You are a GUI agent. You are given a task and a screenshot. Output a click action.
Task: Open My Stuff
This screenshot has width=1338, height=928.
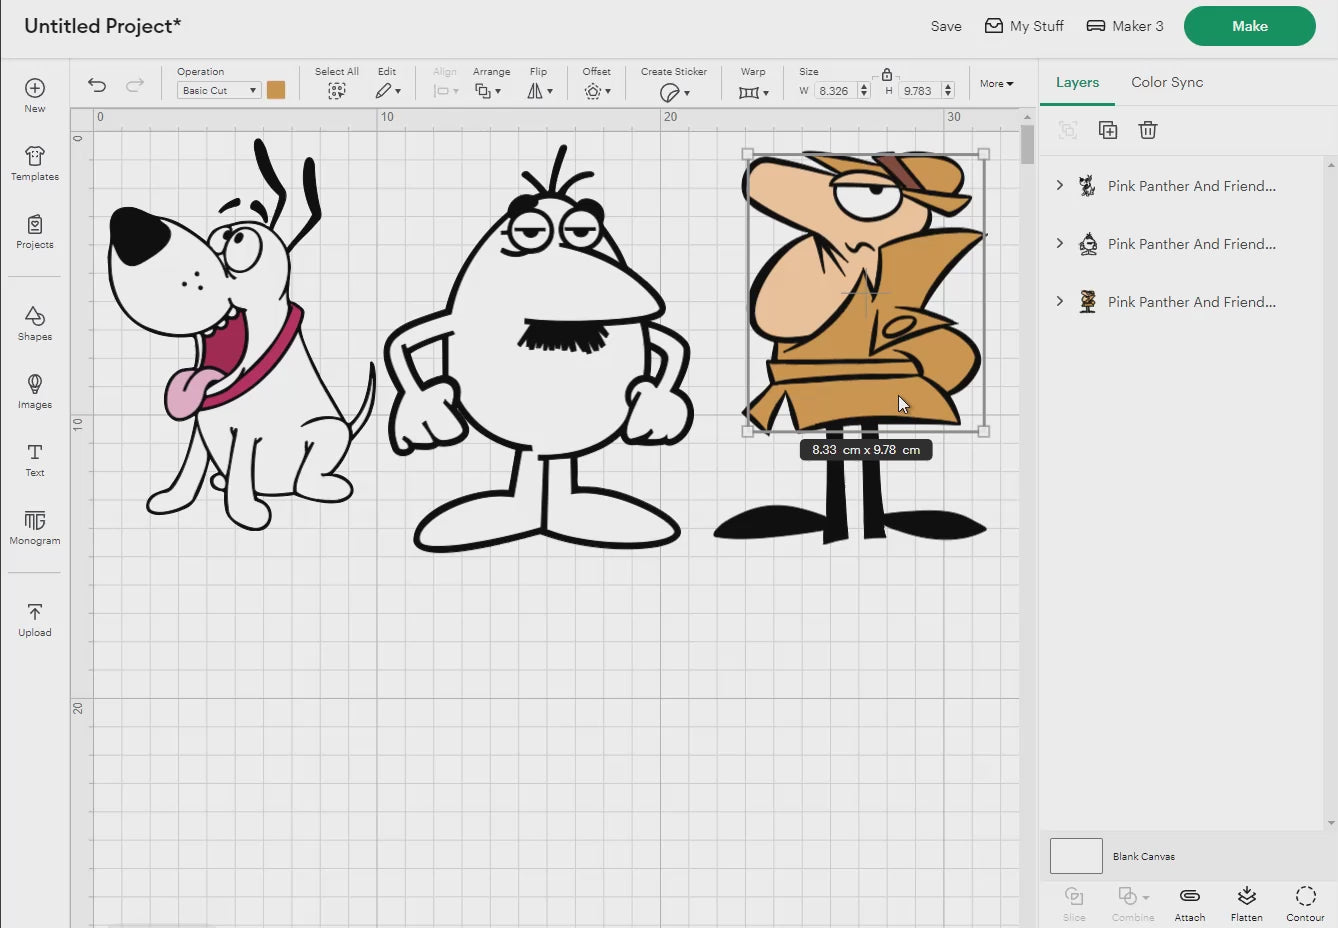click(1024, 26)
